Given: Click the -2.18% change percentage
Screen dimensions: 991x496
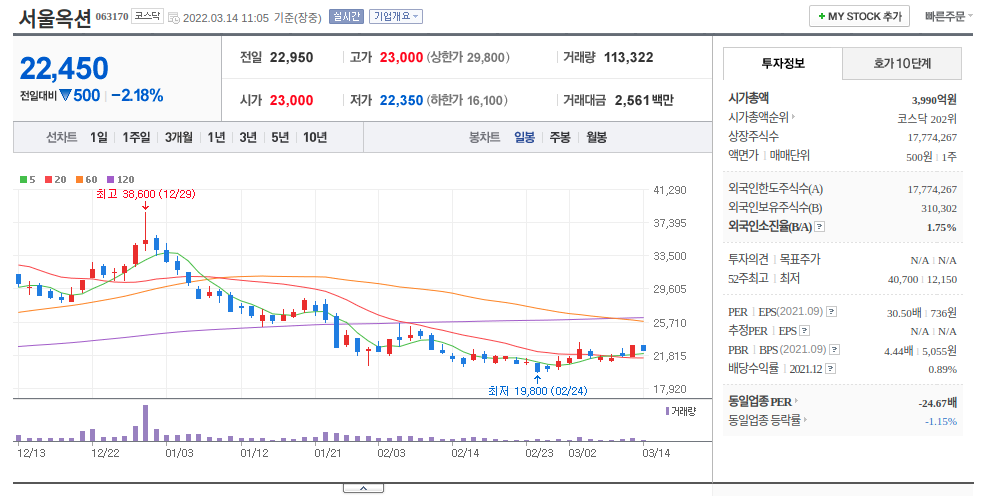Looking at the screenshot, I should point(137,95).
